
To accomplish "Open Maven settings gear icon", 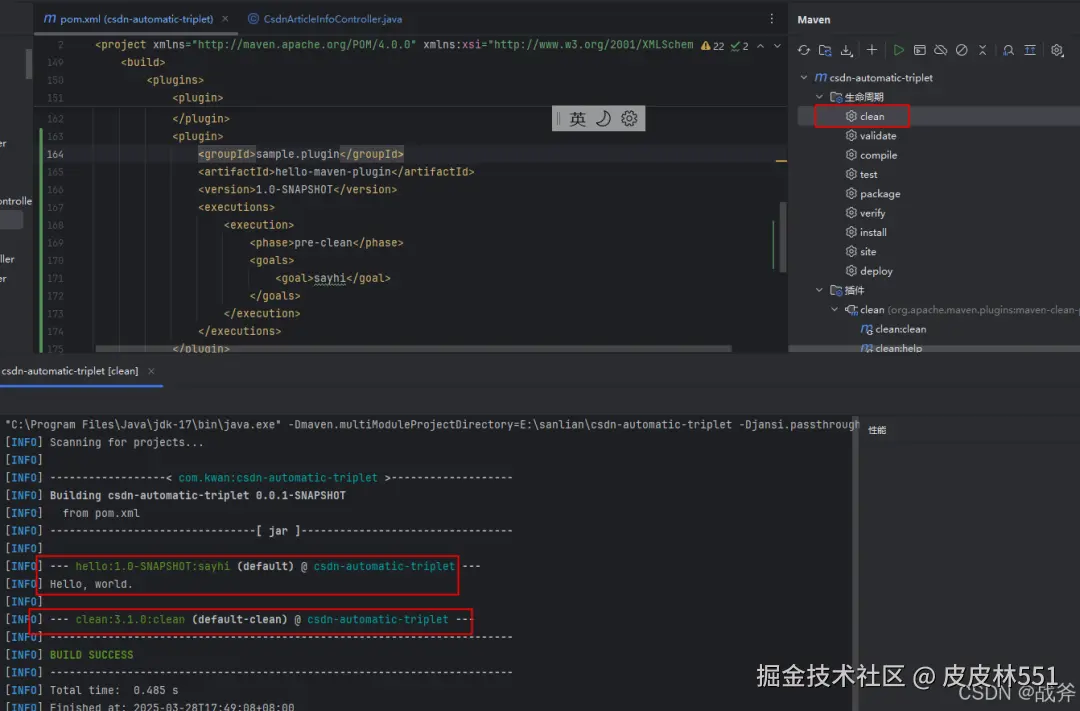I will (x=1057, y=50).
